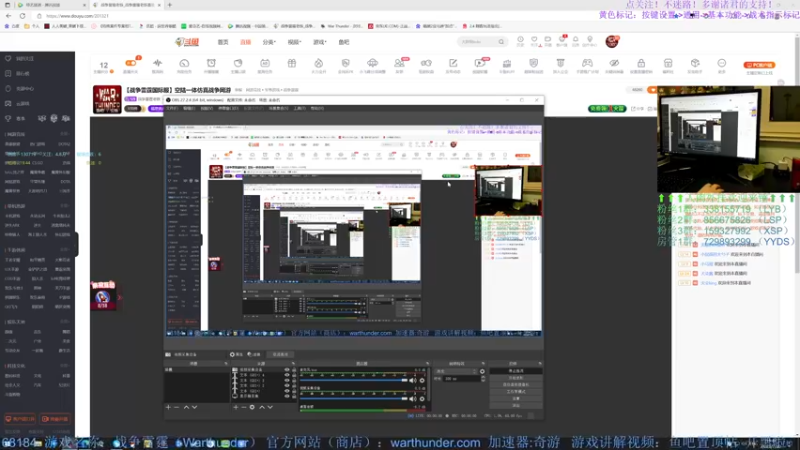Viewport: 800px width, 450px height.
Task: Toggle visibility of 视频采集设备 source
Action: 287,370
